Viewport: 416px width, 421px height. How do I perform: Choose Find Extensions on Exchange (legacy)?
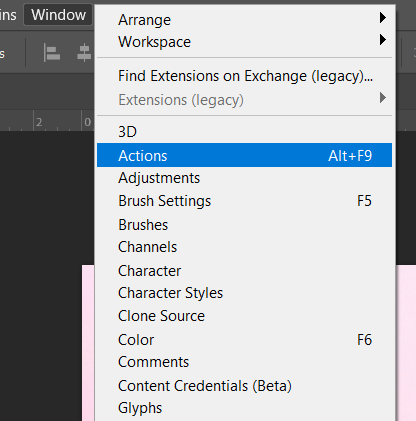[x=244, y=76]
